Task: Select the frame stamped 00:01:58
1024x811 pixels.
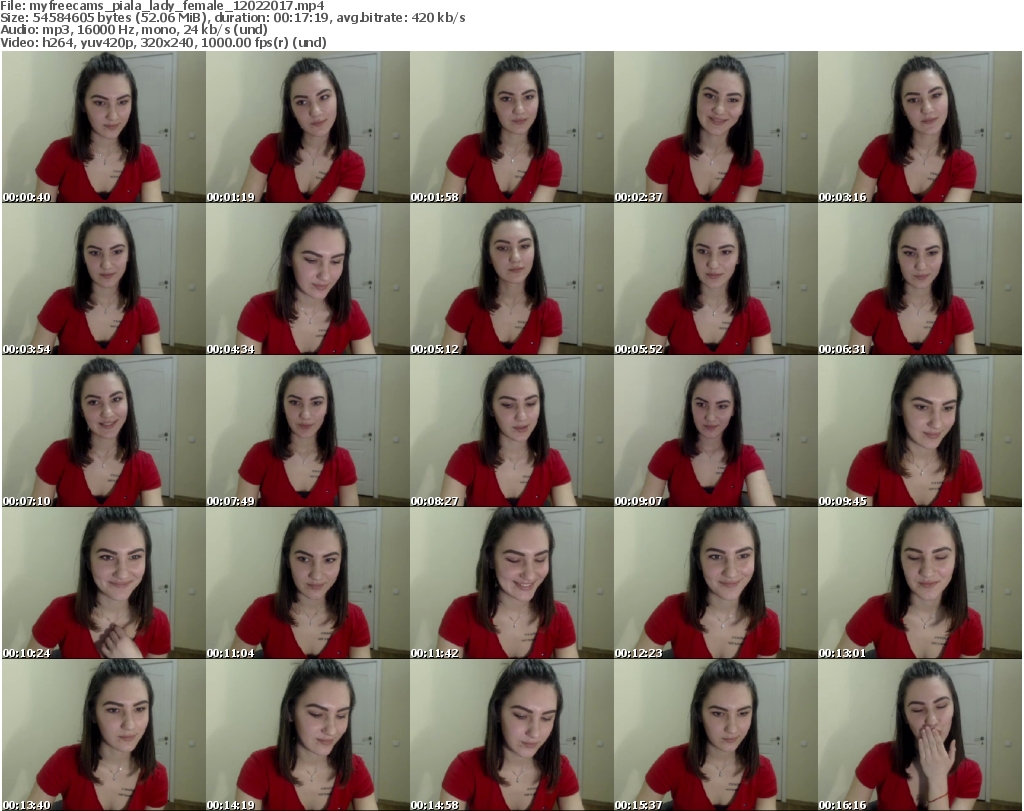Action: [511, 127]
